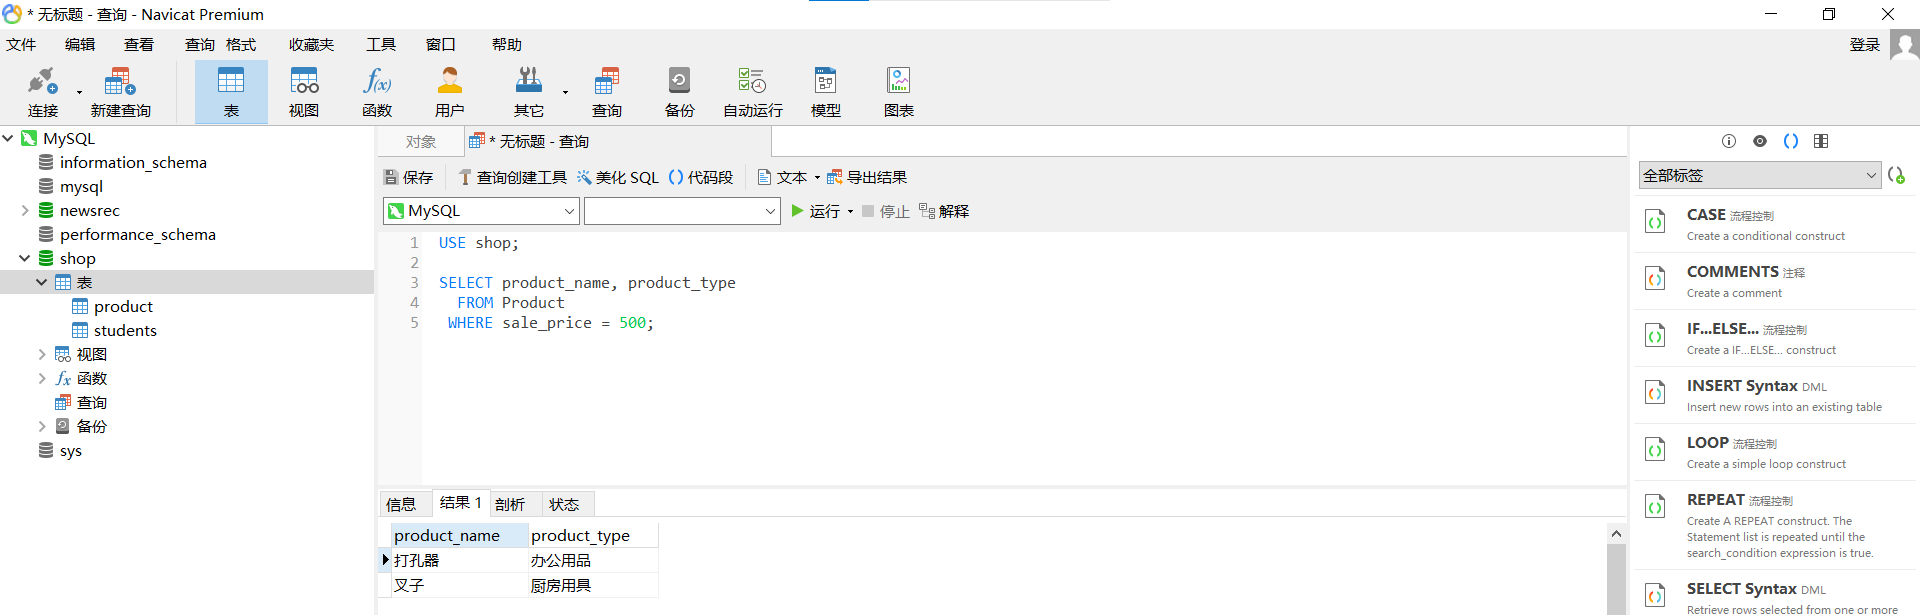Open the empty database combo box

(x=682, y=211)
